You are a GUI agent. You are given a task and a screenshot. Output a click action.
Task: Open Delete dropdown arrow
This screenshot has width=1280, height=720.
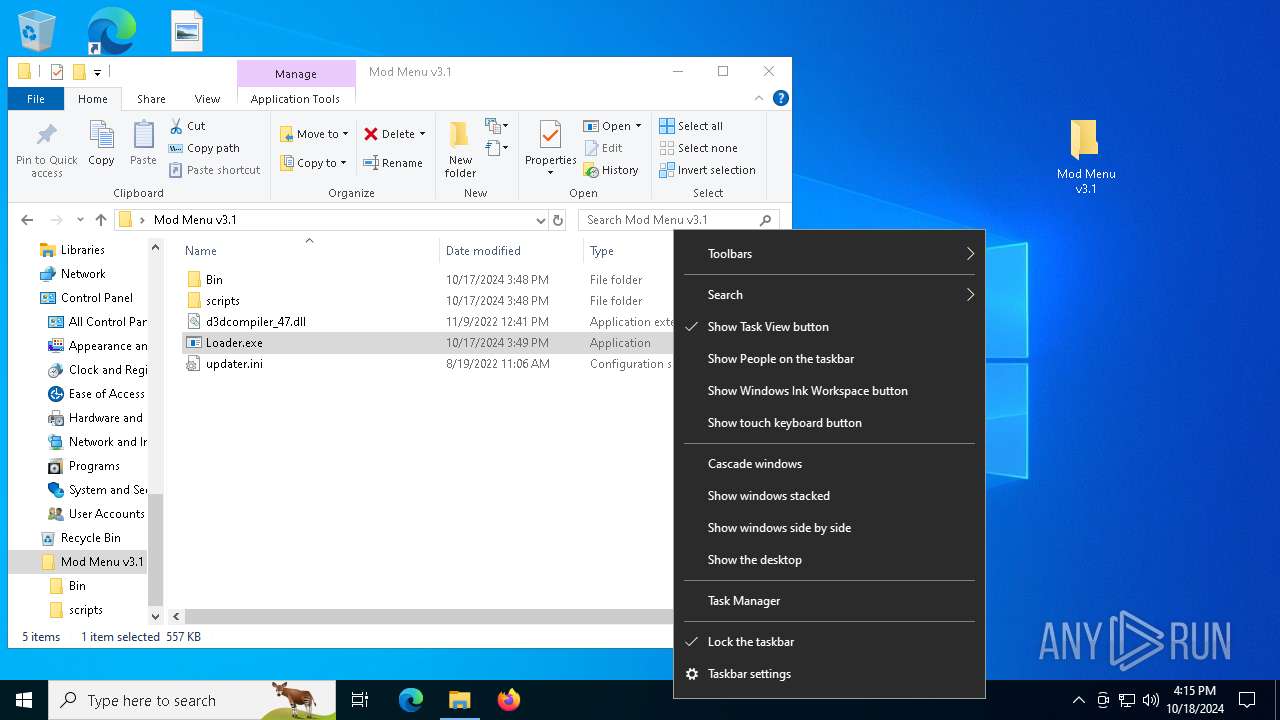click(422, 134)
